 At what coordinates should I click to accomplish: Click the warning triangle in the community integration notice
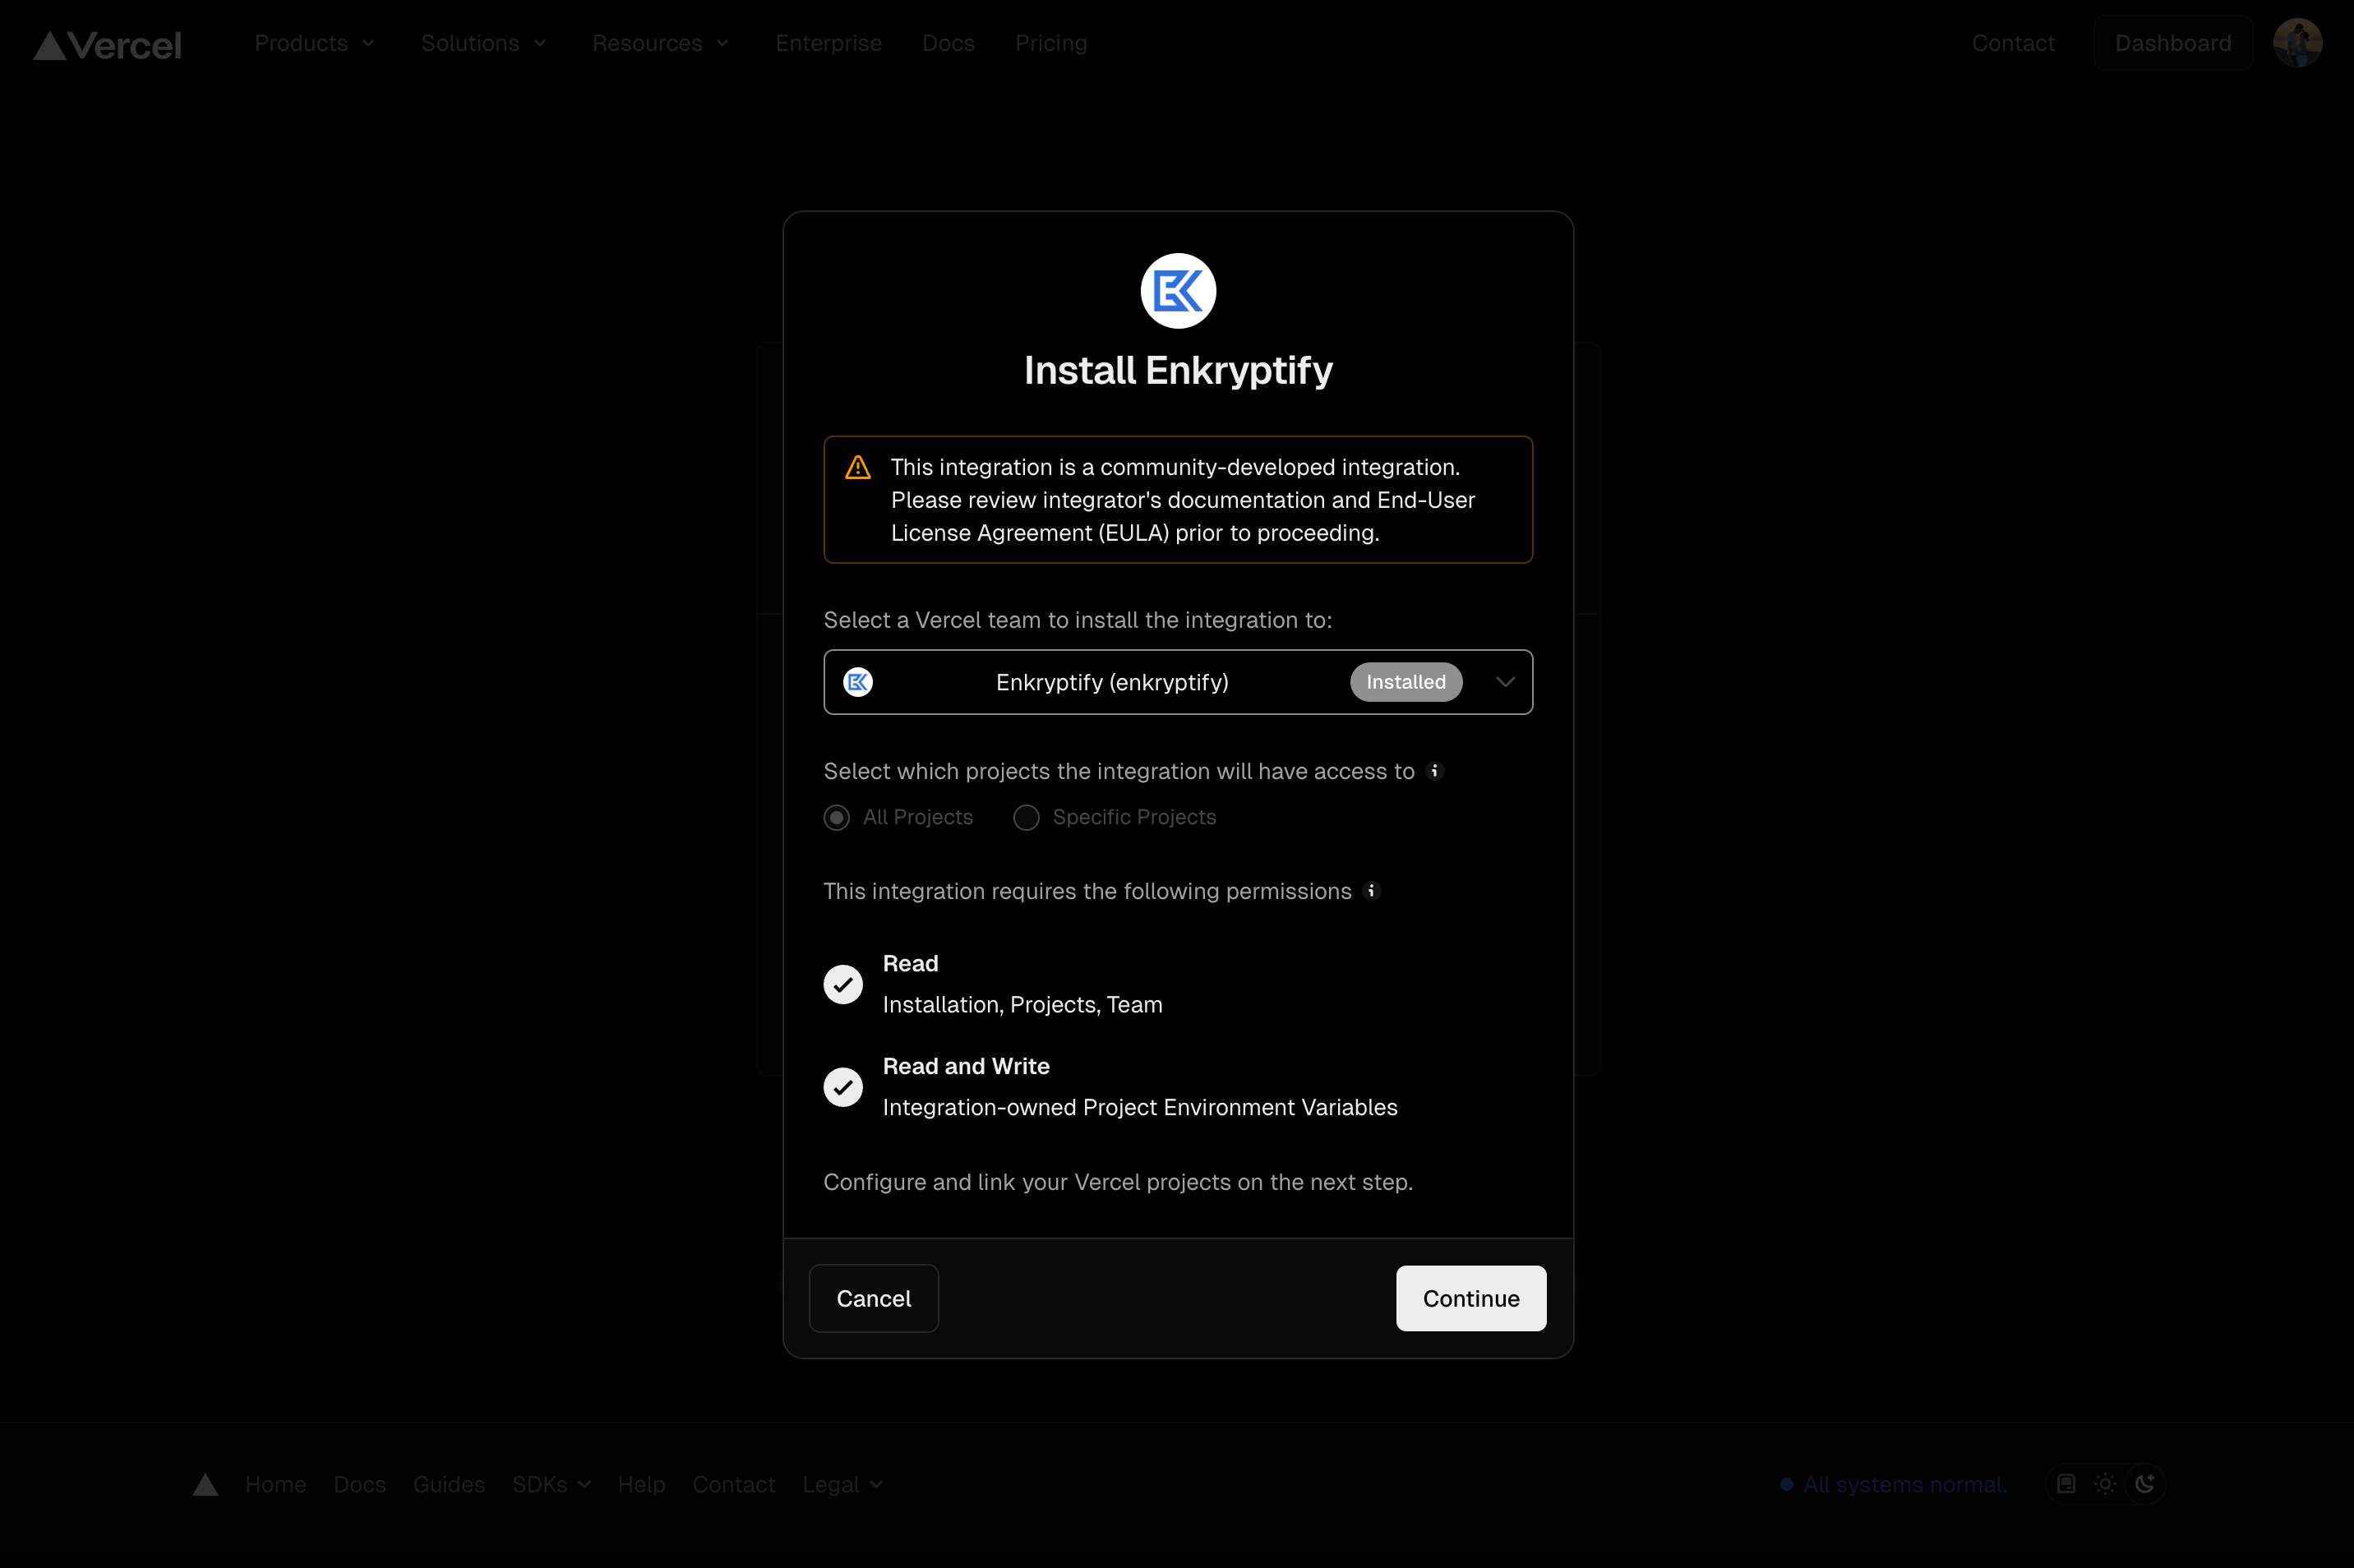(x=856, y=466)
